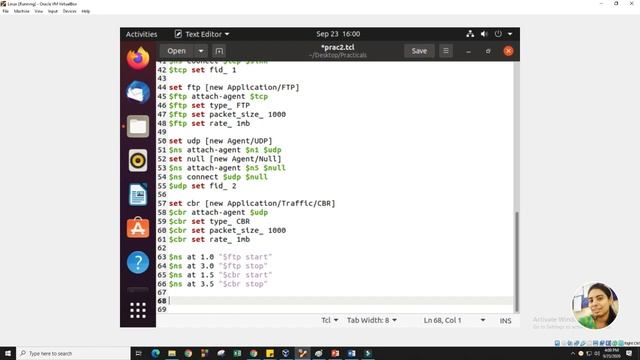Open the Sep 23 16:00 clock
This screenshot has width=640, height=360.
coord(338,34)
